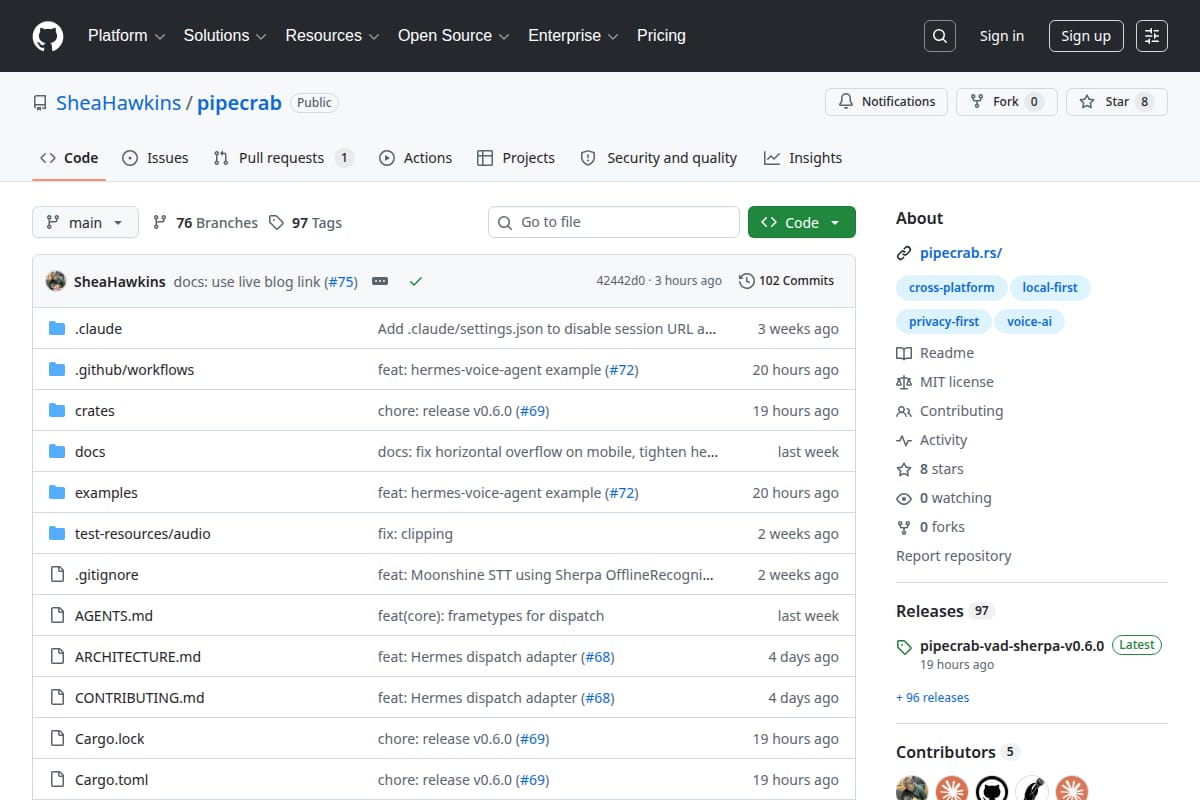
Task: Open the test-resources/audio folder
Action: tap(143, 534)
